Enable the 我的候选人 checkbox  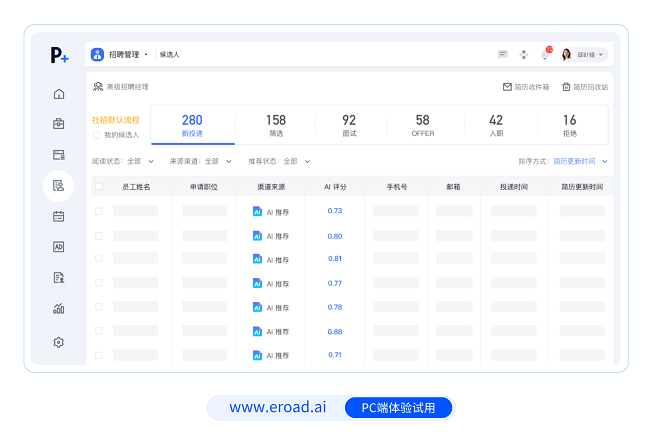pos(96,135)
